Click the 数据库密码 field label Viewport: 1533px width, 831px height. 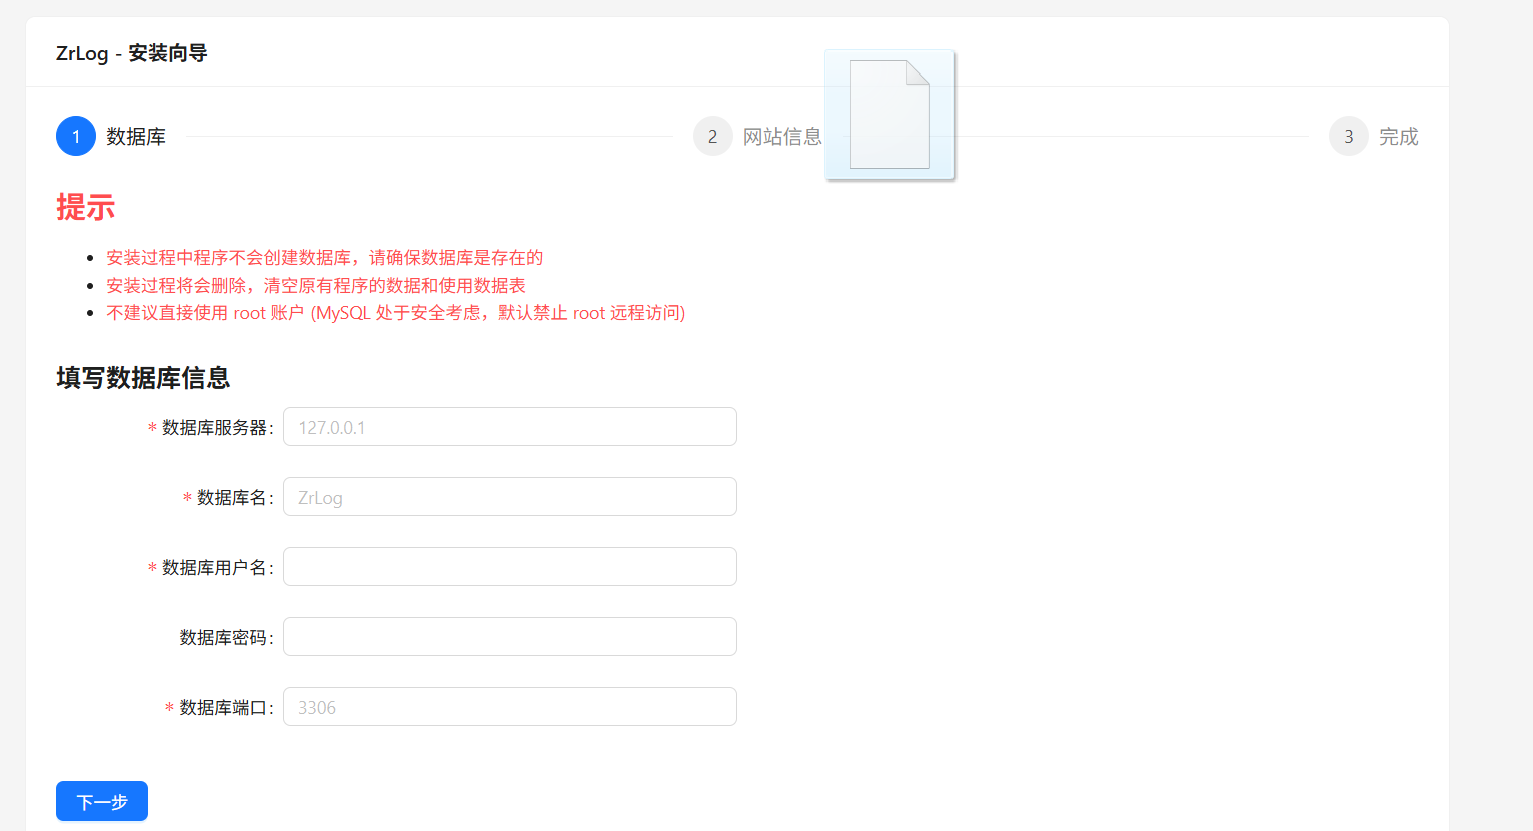[225, 638]
